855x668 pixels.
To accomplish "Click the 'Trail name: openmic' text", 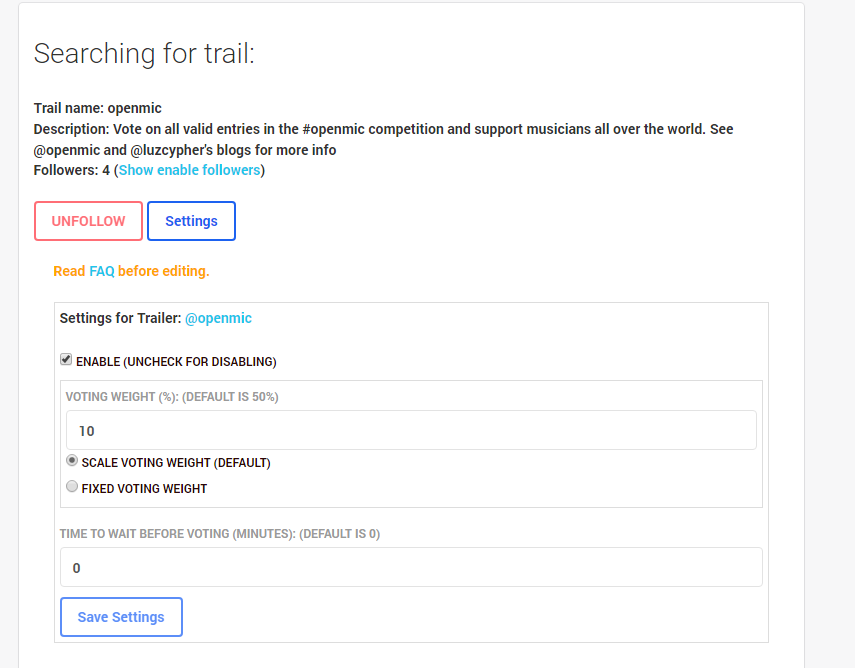I will coord(98,108).
